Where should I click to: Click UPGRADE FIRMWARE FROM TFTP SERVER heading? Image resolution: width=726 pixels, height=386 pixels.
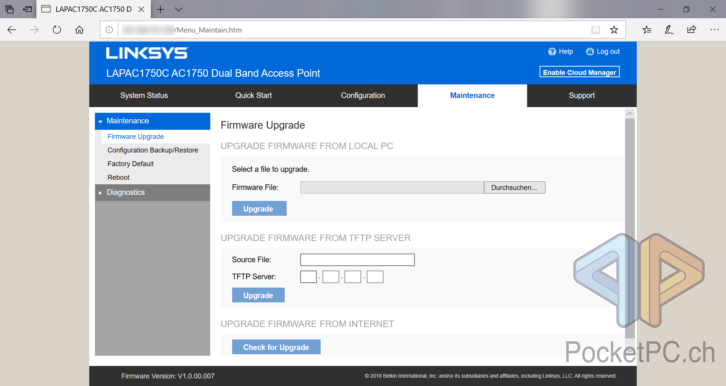click(x=315, y=238)
